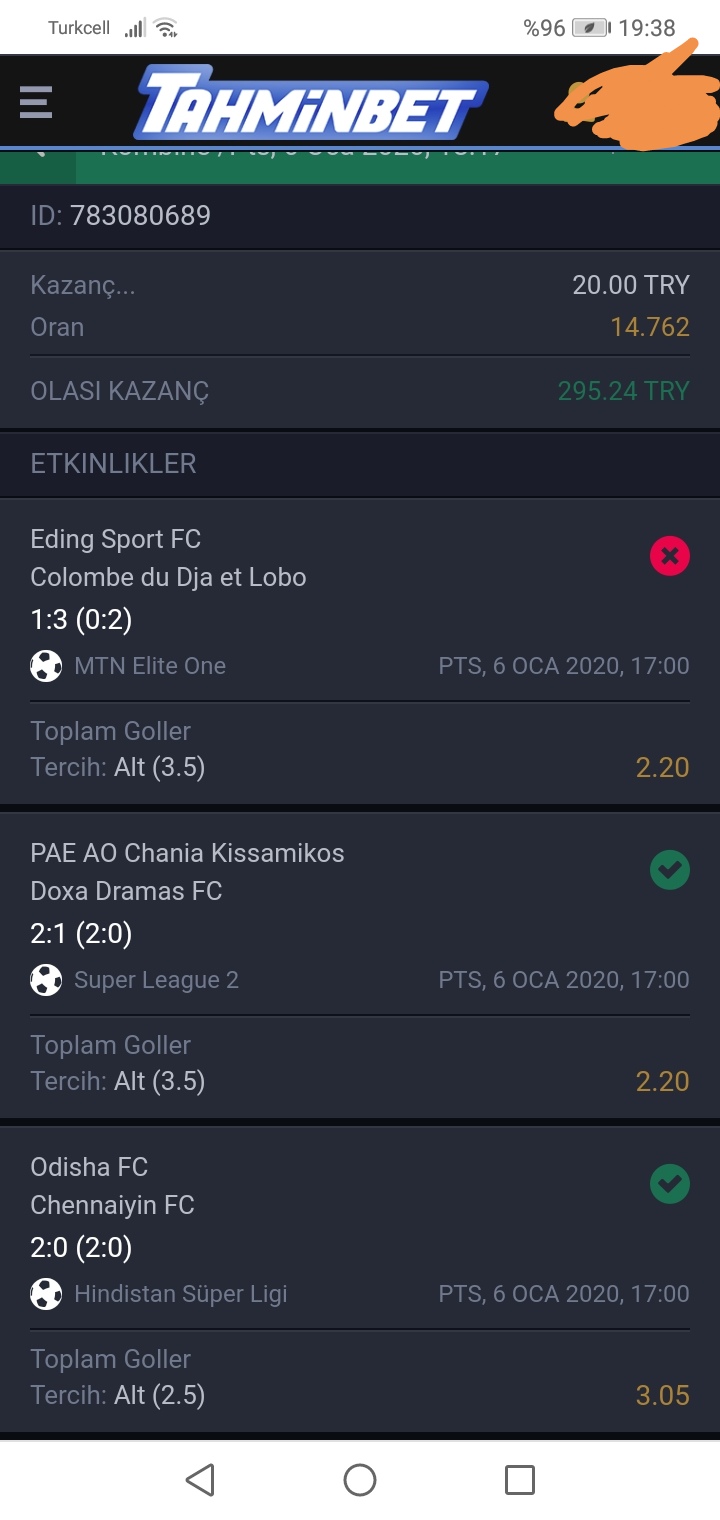Viewport: 720px width, 1520px height.
Task: Tap green check icon for Odisha FC
Action: pyautogui.click(x=670, y=1184)
